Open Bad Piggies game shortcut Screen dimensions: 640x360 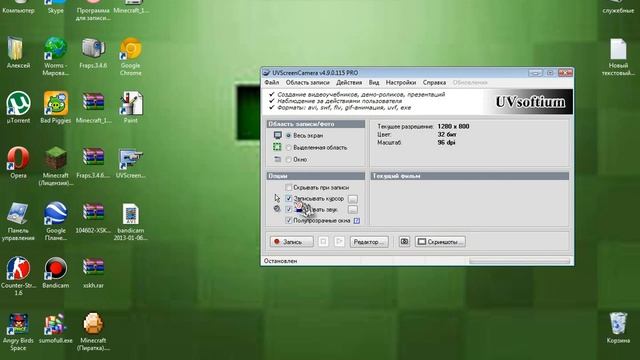56,104
